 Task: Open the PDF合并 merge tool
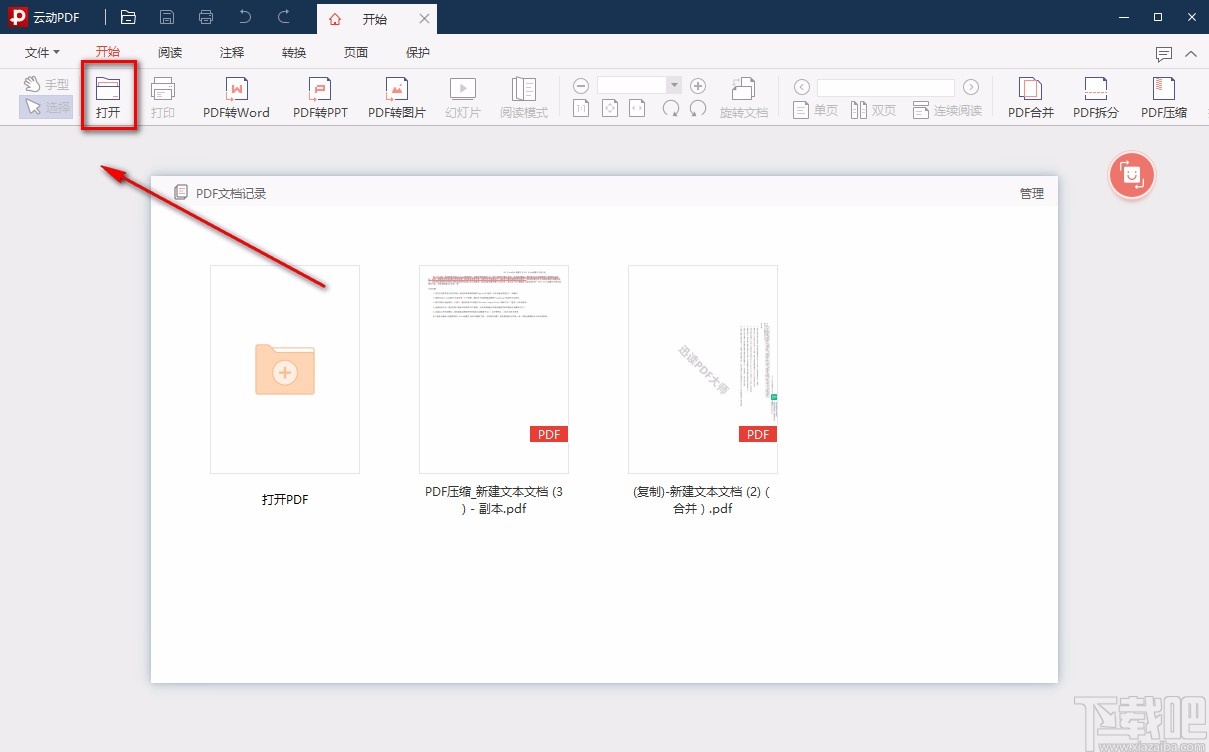click(x=1030, y=97)
